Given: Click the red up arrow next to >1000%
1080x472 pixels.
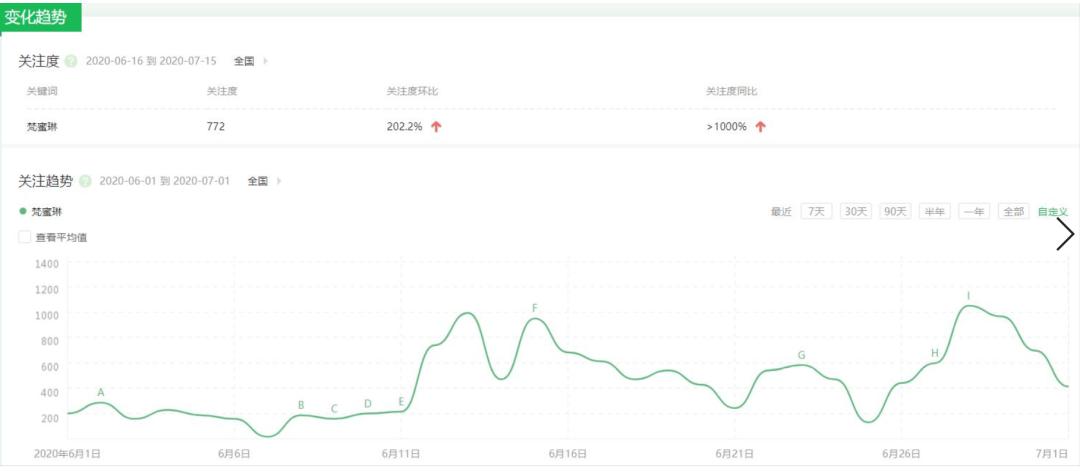Looking at the screenshot, I should click(x=760, y=127).
